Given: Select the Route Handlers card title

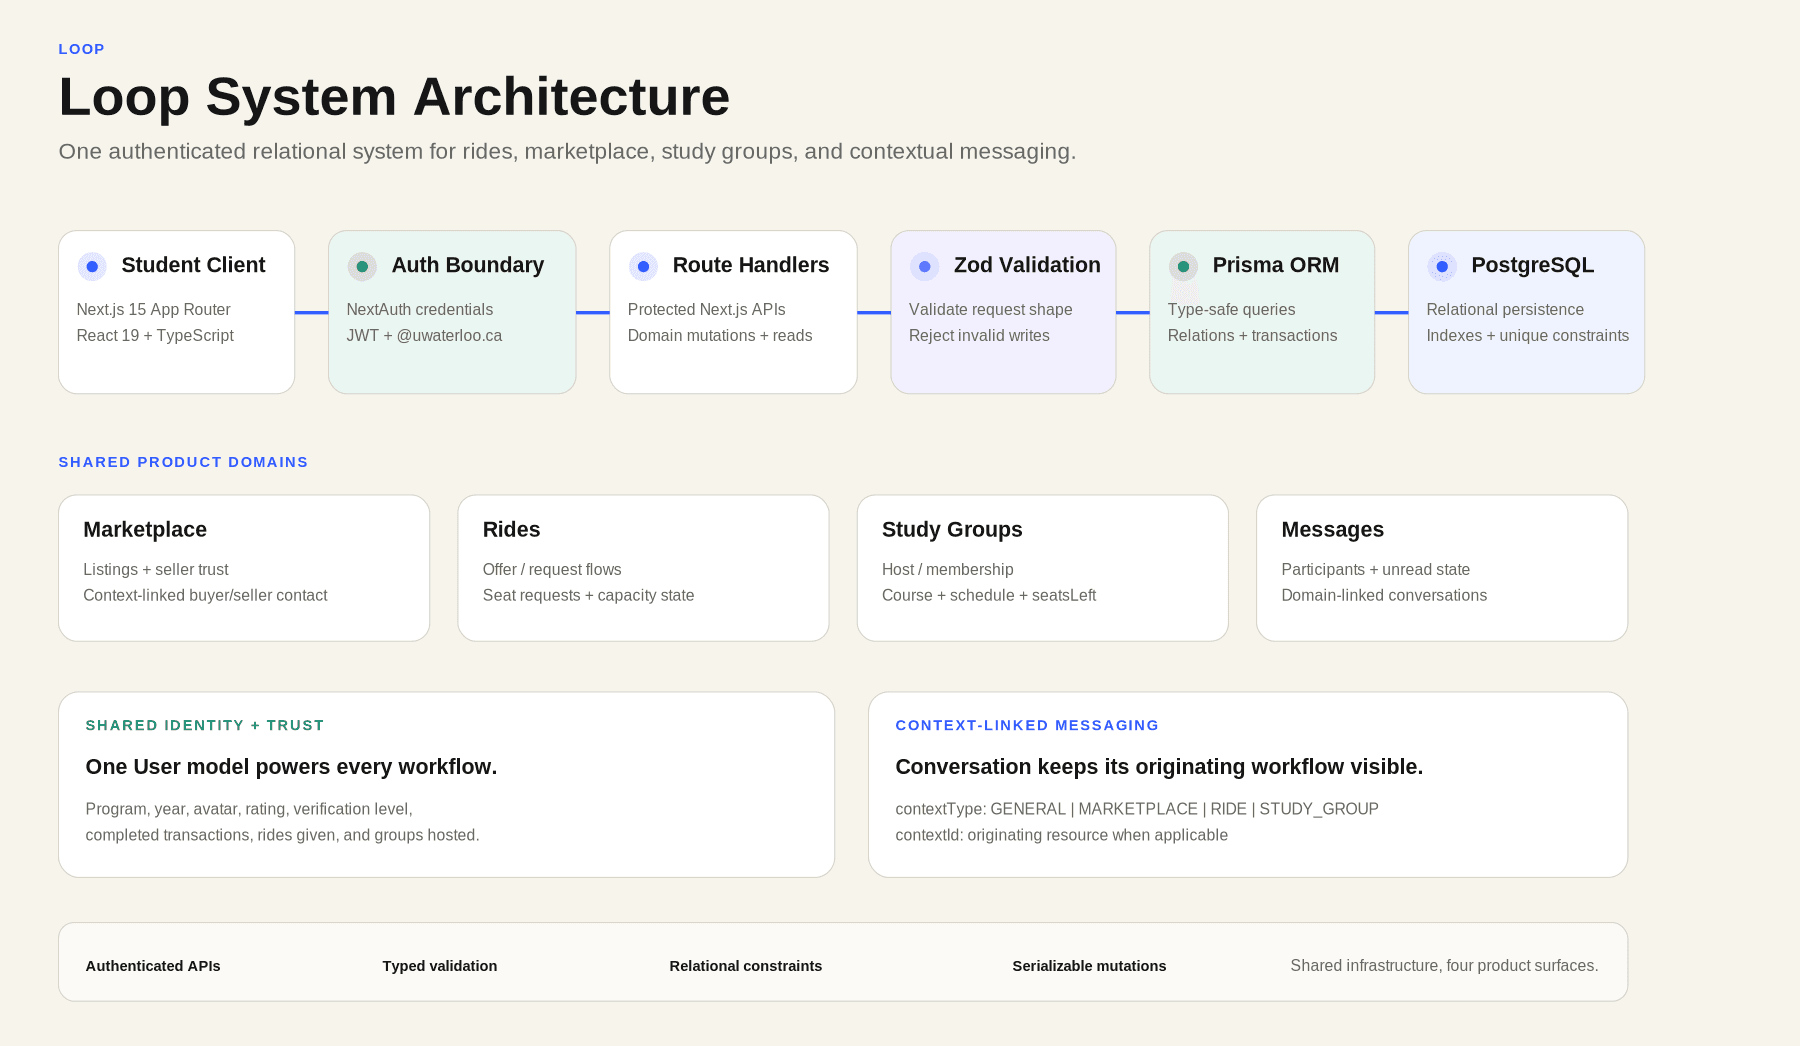Looking at the screenshot, I should tap(751, 265).
